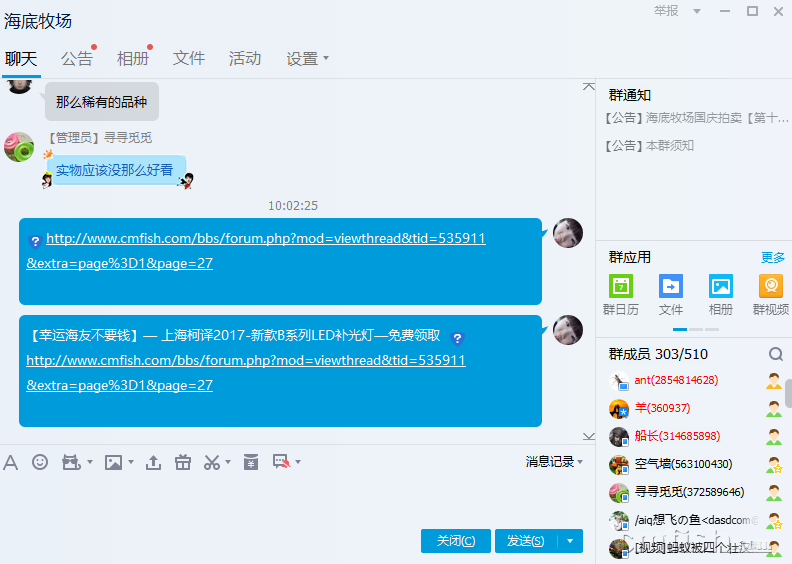The image size is (792, 564).
Task: Open the emoji picker smiley icon
Action: [40, 462]
